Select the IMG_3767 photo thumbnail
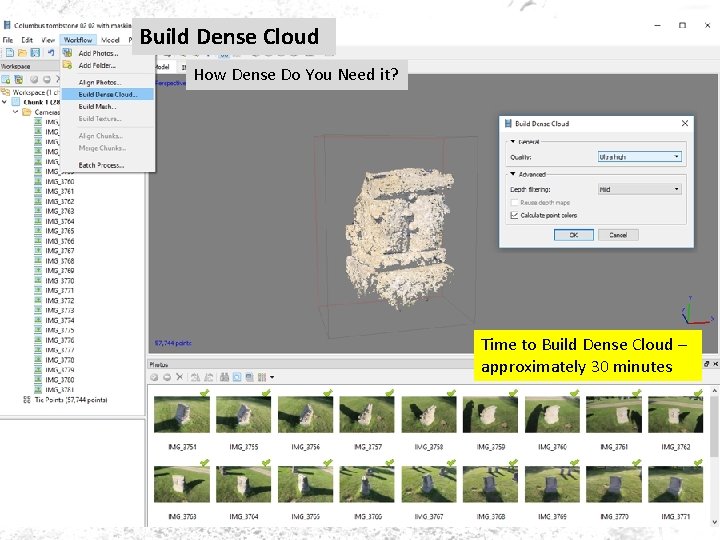 click(429, 484)
